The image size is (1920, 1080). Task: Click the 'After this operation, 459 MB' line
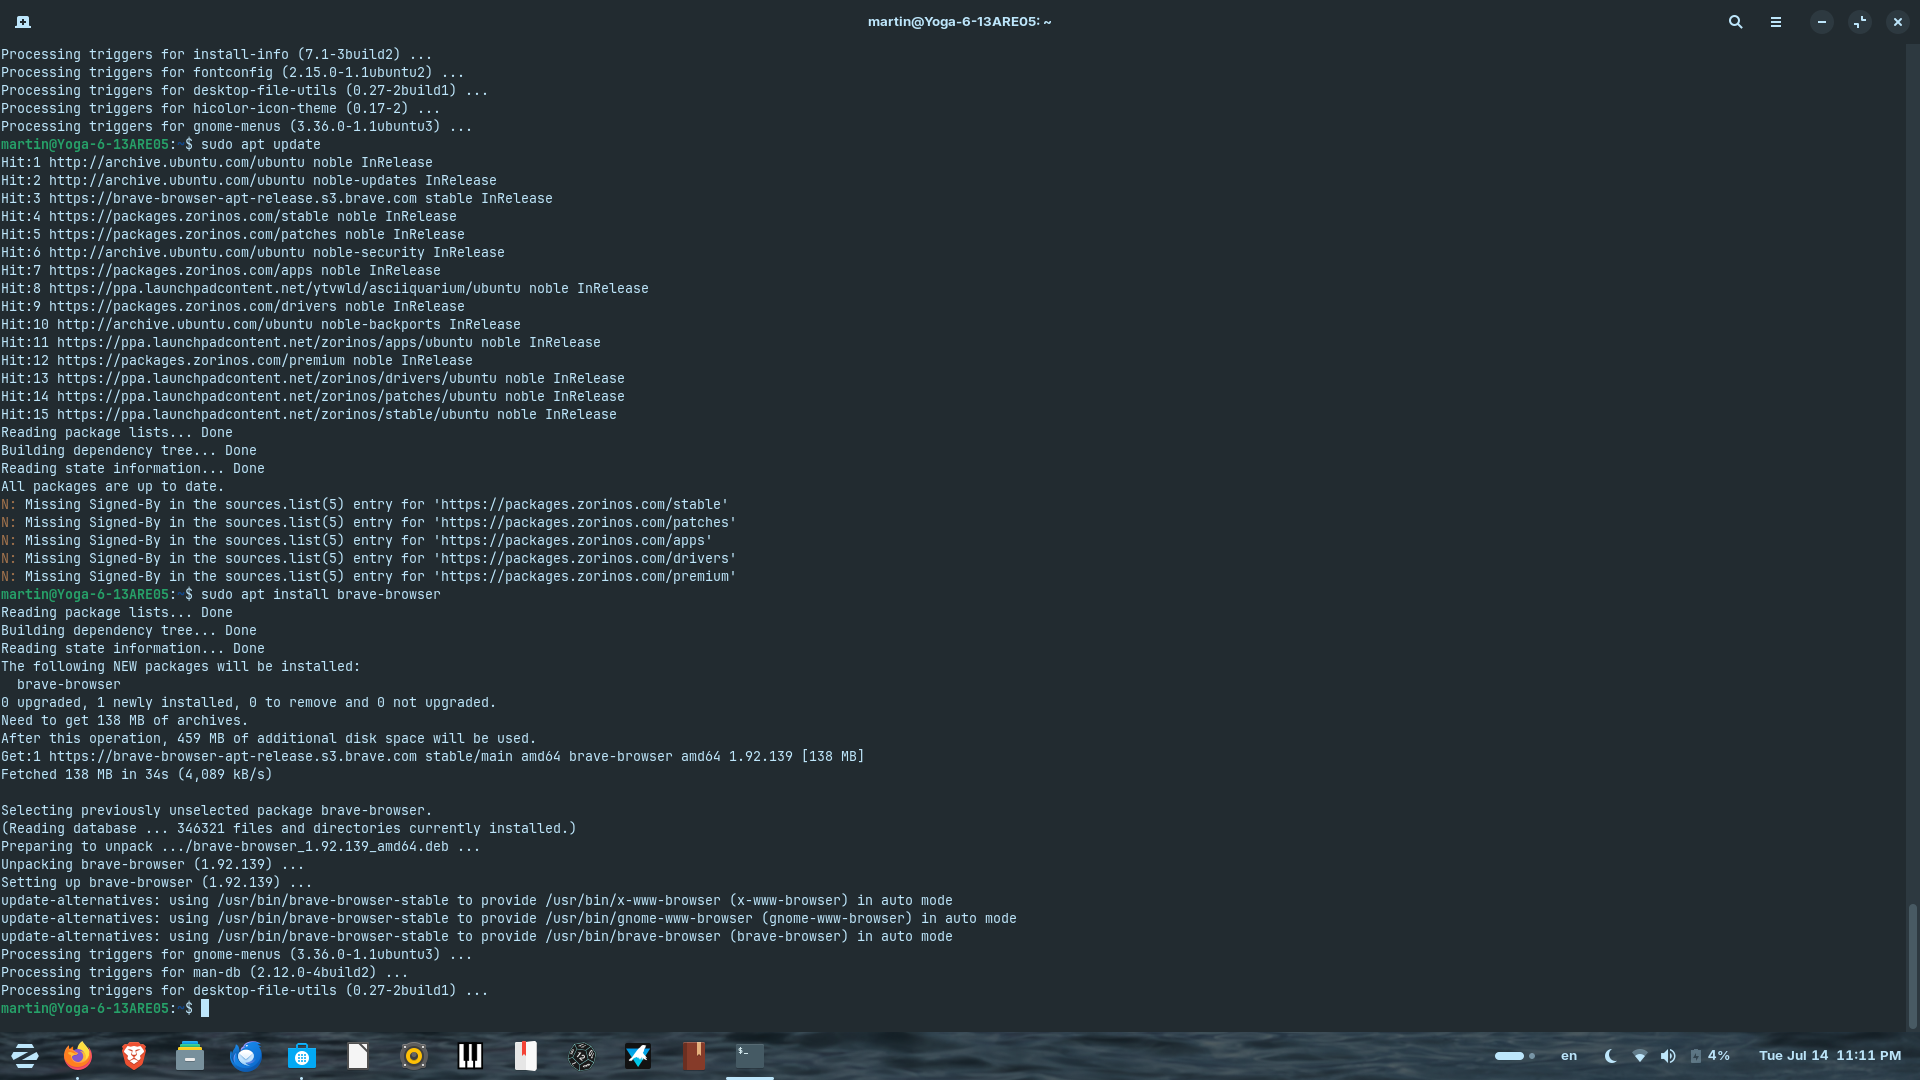point(269,738)
